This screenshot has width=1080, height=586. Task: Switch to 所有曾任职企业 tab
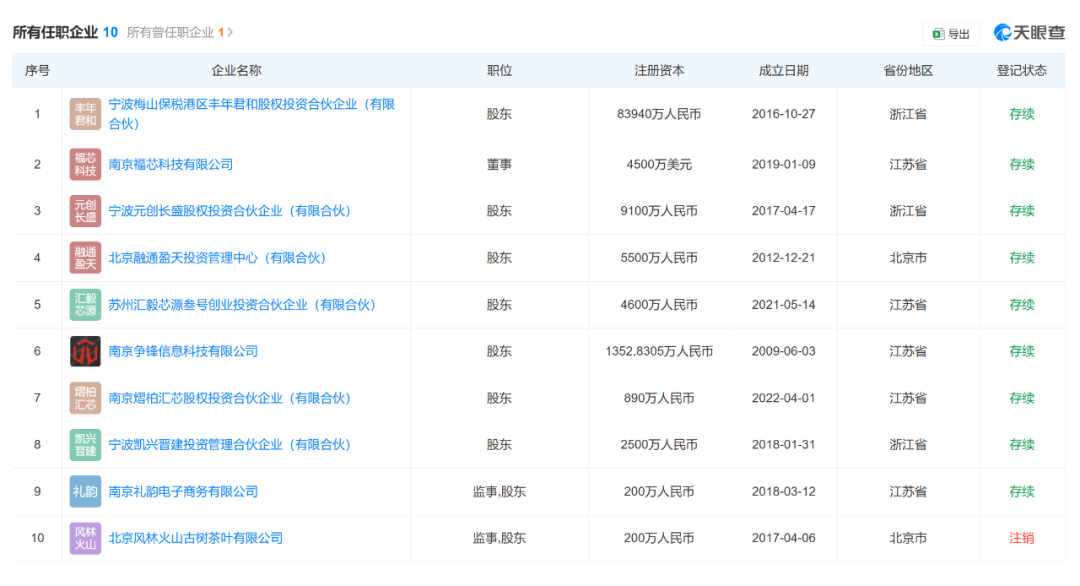(x=170, y=32)
